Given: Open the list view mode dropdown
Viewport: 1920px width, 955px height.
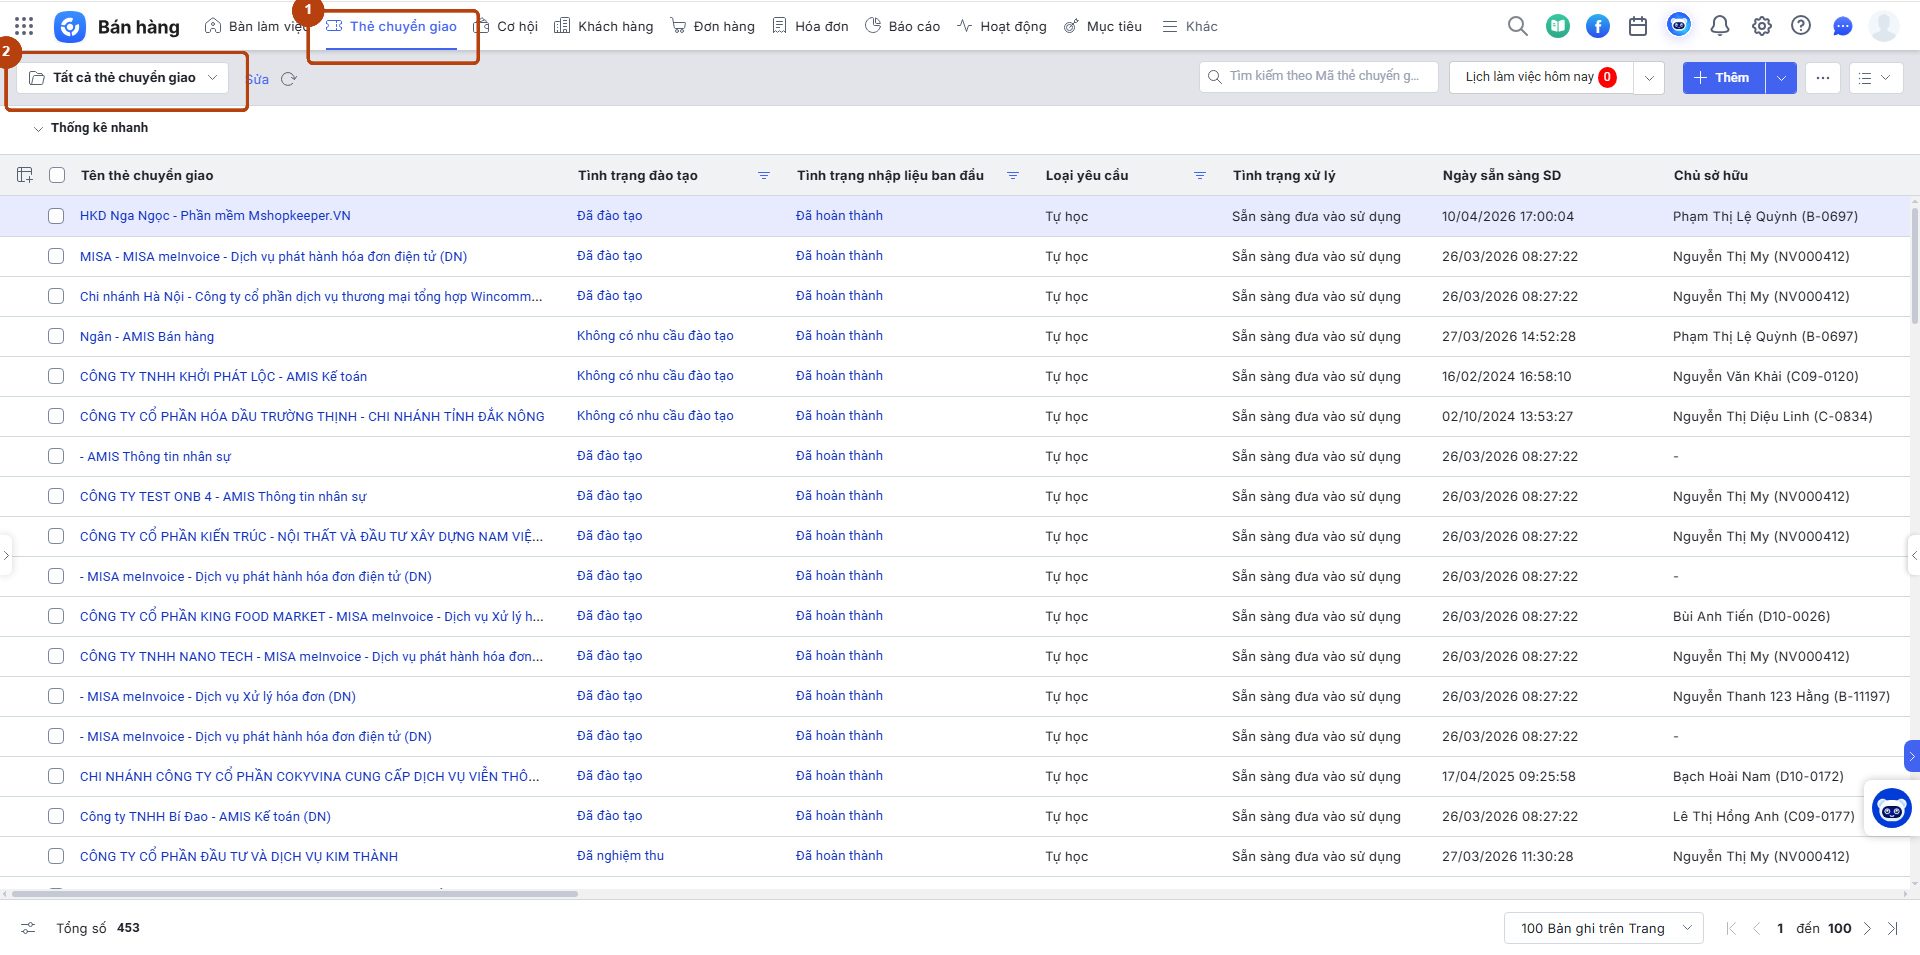Looking at the screenshot, I should pyautogui.click(x=1876, y=78).
